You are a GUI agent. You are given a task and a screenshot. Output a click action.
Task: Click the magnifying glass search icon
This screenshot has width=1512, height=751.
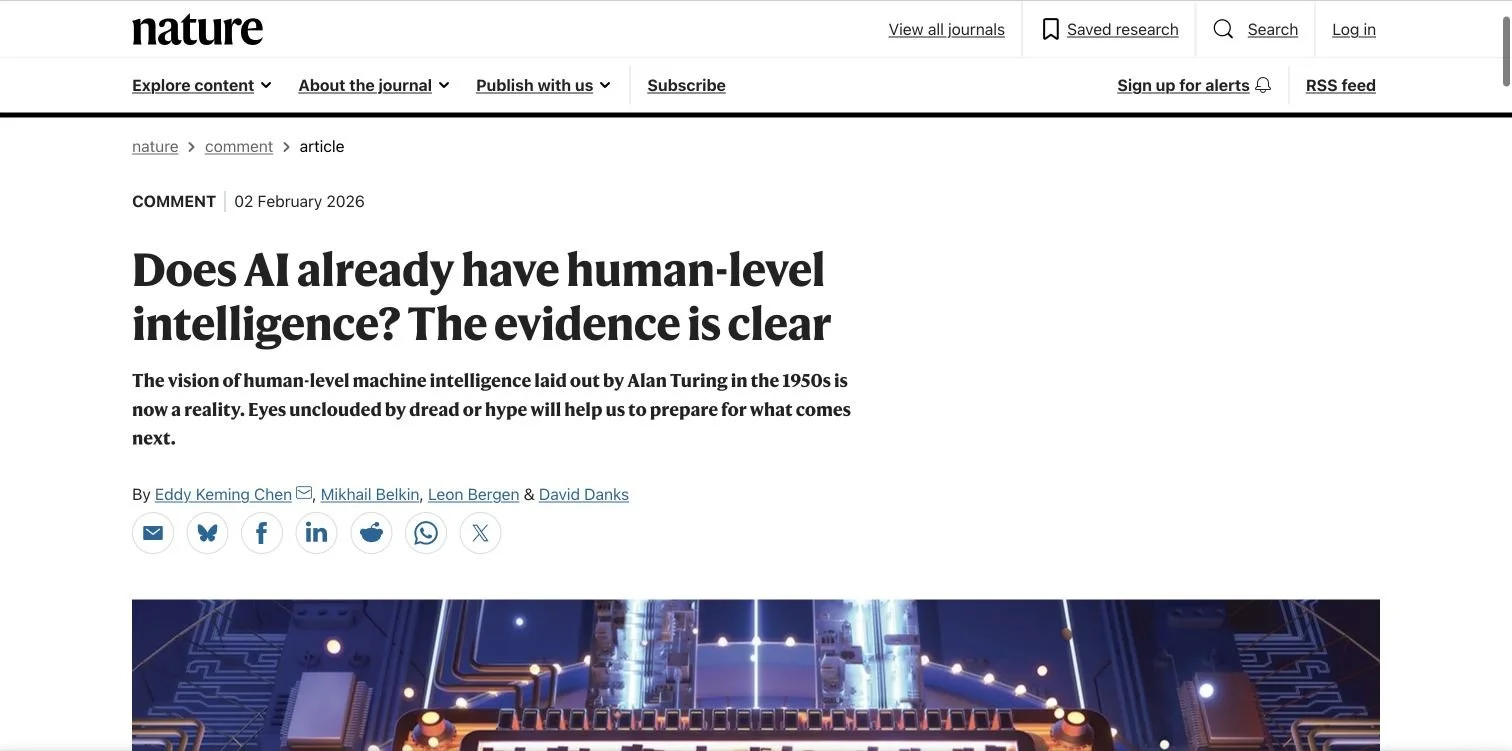pos(1223,29)
